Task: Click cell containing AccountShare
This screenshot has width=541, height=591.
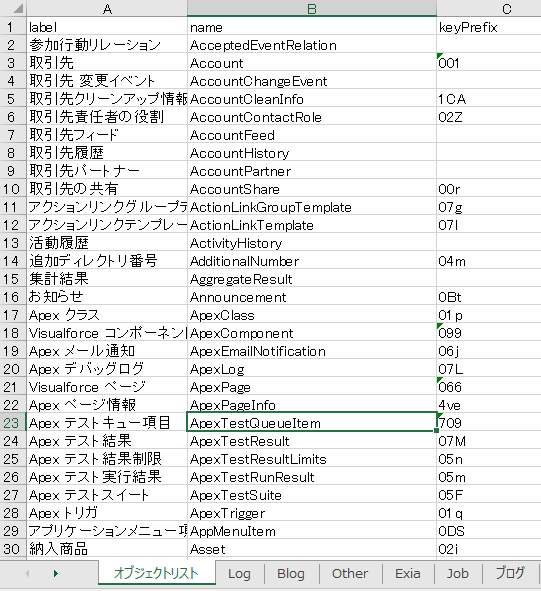Action: click(312, 189)
